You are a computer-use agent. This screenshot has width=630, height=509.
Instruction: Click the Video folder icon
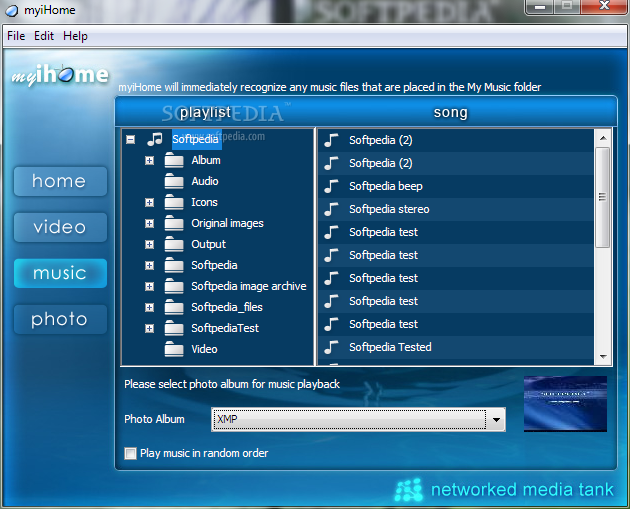[x=174, y=349]
